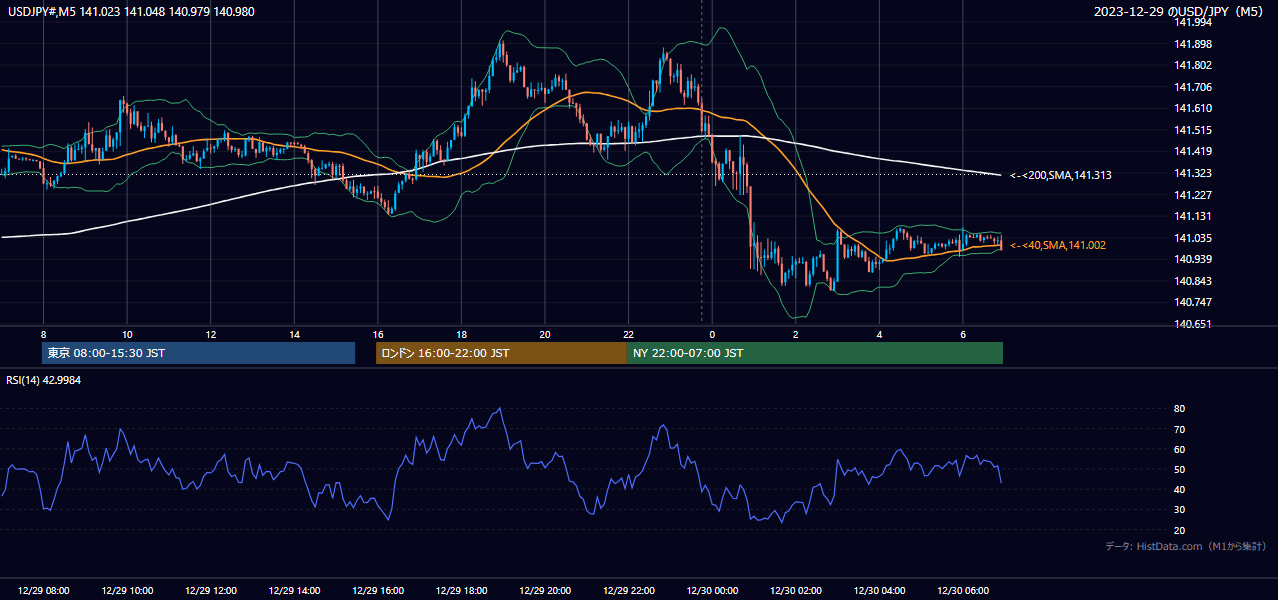The height and width of the screenshot is (600, 1278).
Task: Click the 200 SMA 141.313 label
Action: click(x=1061, y=175)
